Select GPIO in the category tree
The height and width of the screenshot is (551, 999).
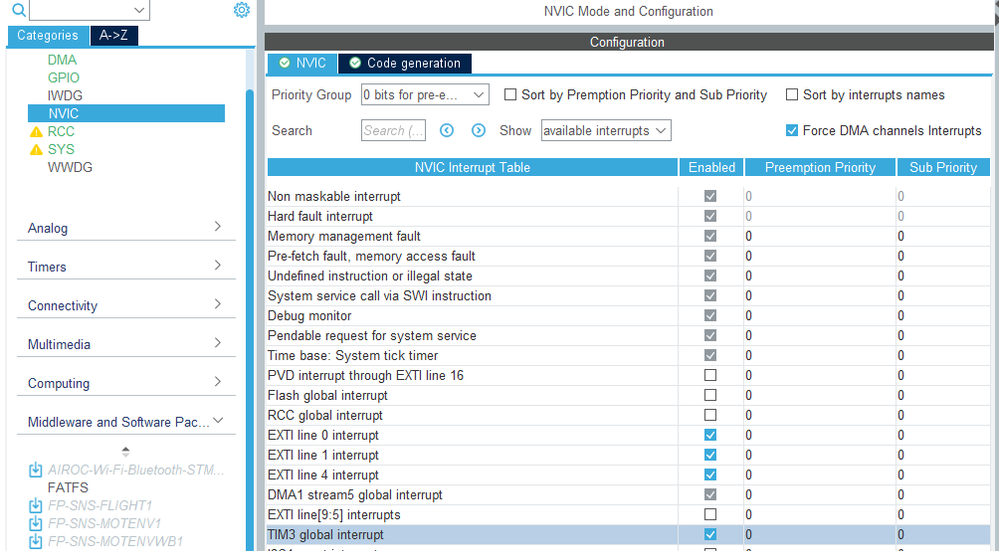[64, 78]
